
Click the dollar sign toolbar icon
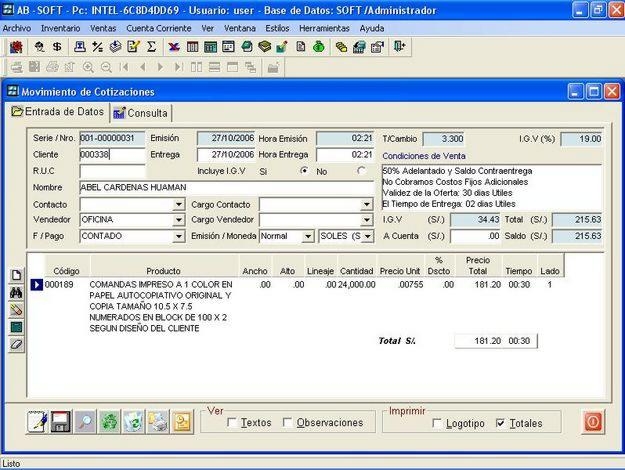(x=57, y=47)
